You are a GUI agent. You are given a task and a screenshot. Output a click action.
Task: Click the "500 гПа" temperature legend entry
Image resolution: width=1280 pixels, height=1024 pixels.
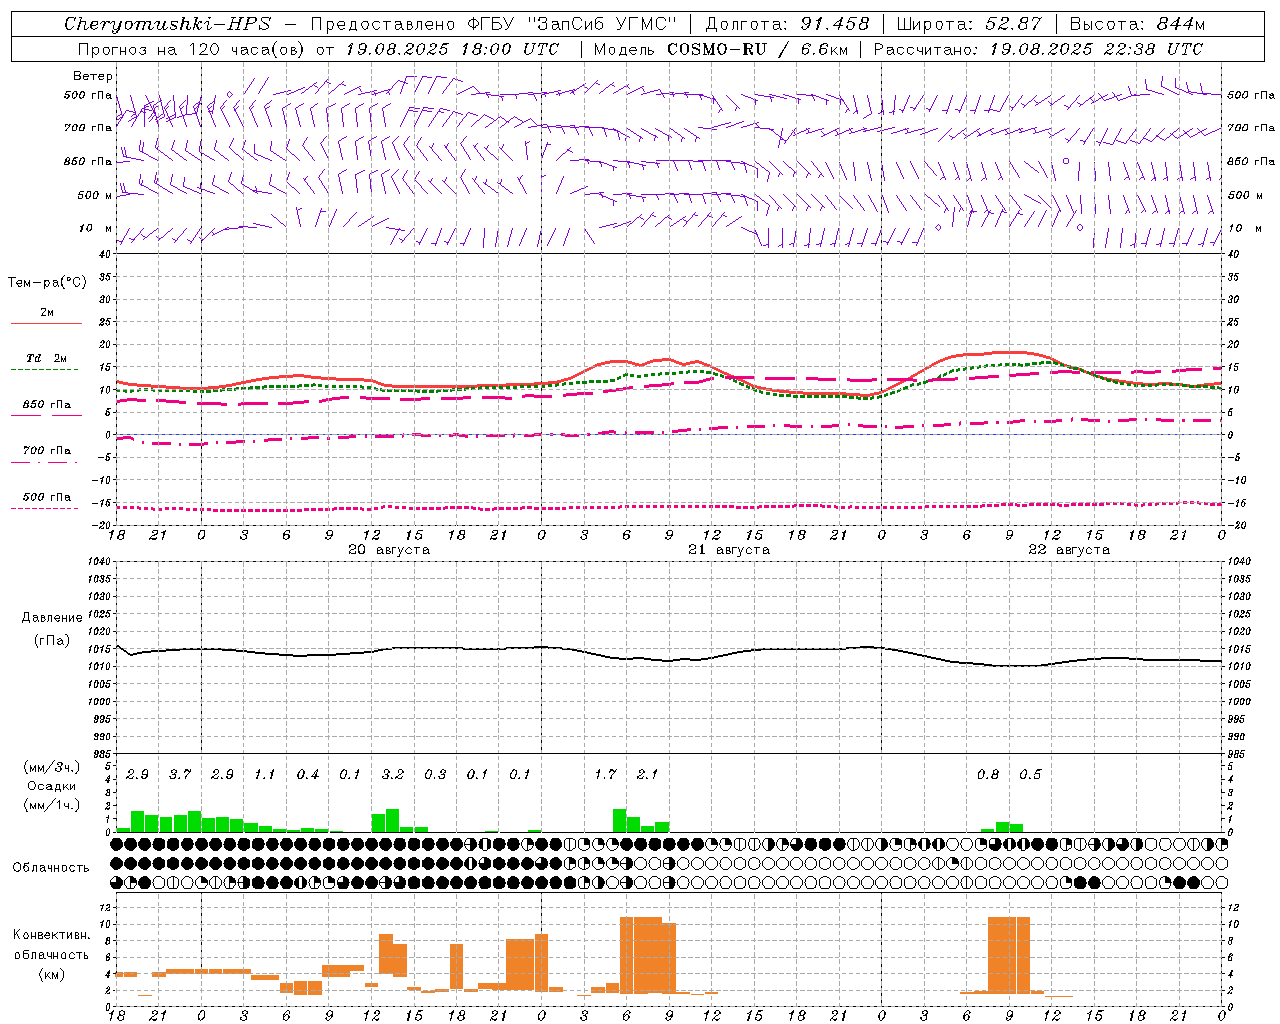click(47, 497)
